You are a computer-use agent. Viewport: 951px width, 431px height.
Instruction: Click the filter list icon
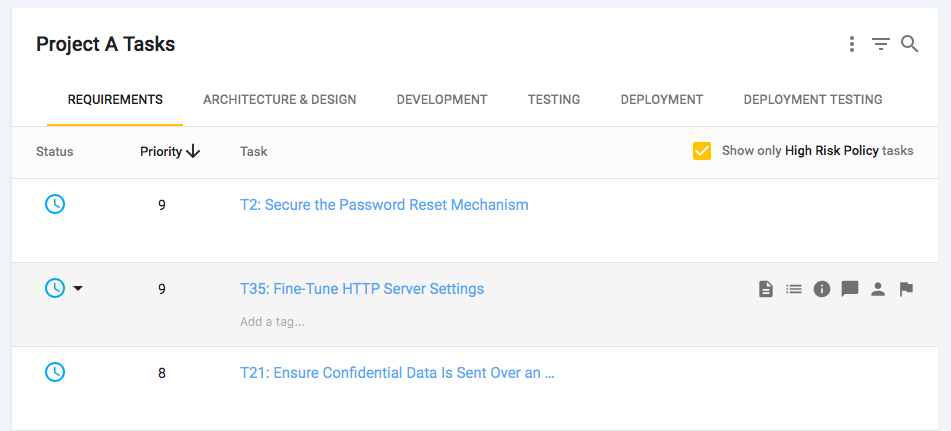(880, 44)
